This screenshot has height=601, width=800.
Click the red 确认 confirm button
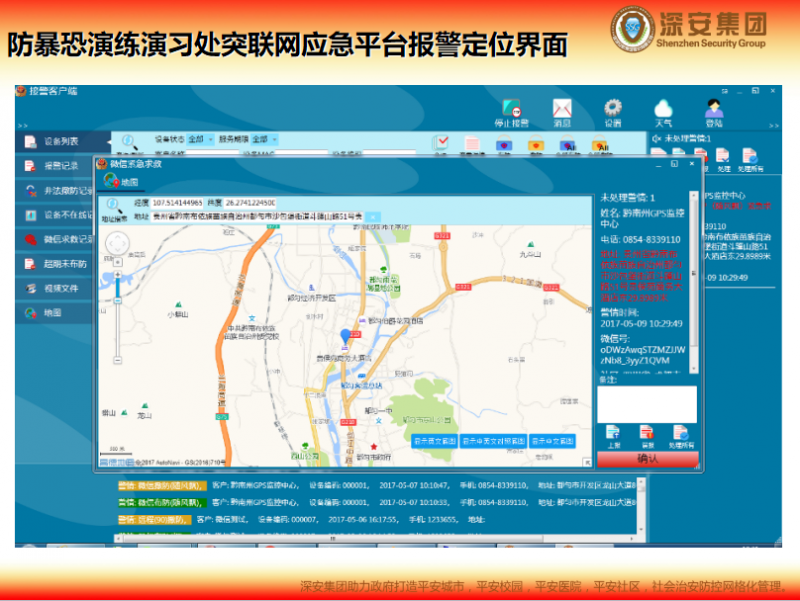coord(647,459)
